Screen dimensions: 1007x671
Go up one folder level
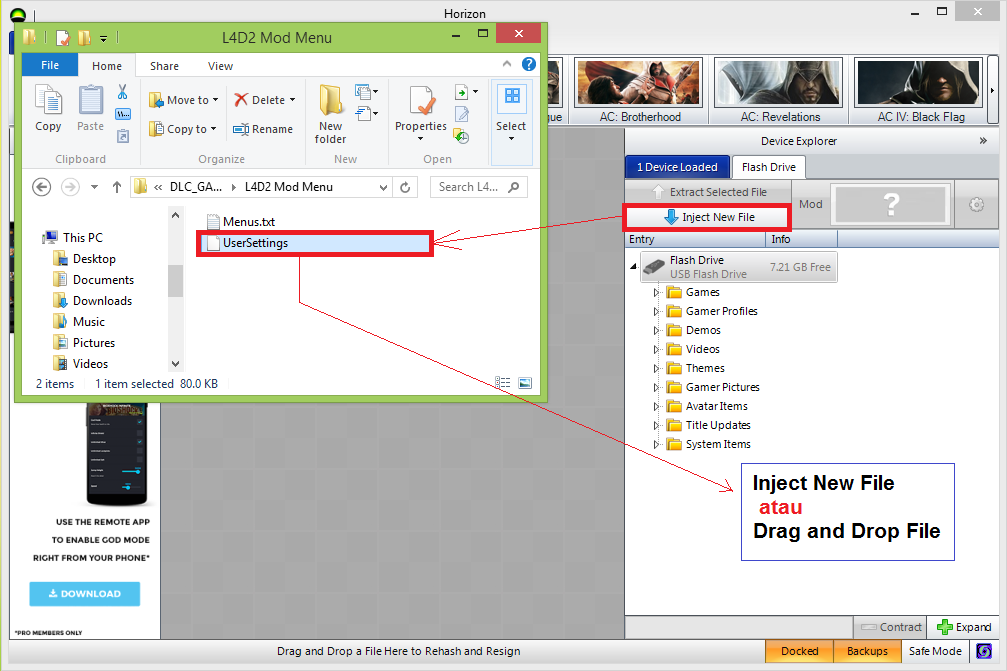click(x=116, y=187)
